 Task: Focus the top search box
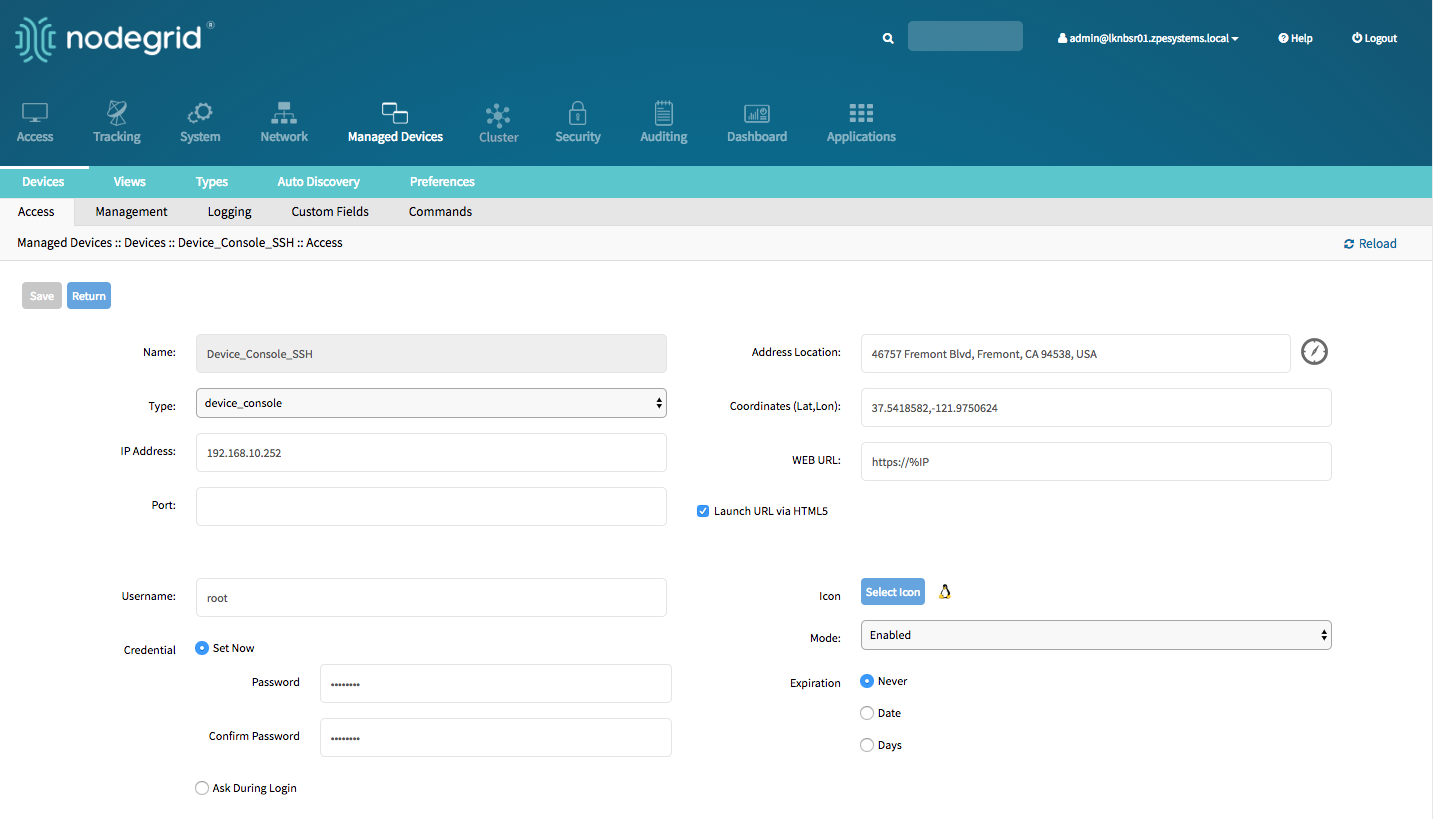[x=965, y=36]
